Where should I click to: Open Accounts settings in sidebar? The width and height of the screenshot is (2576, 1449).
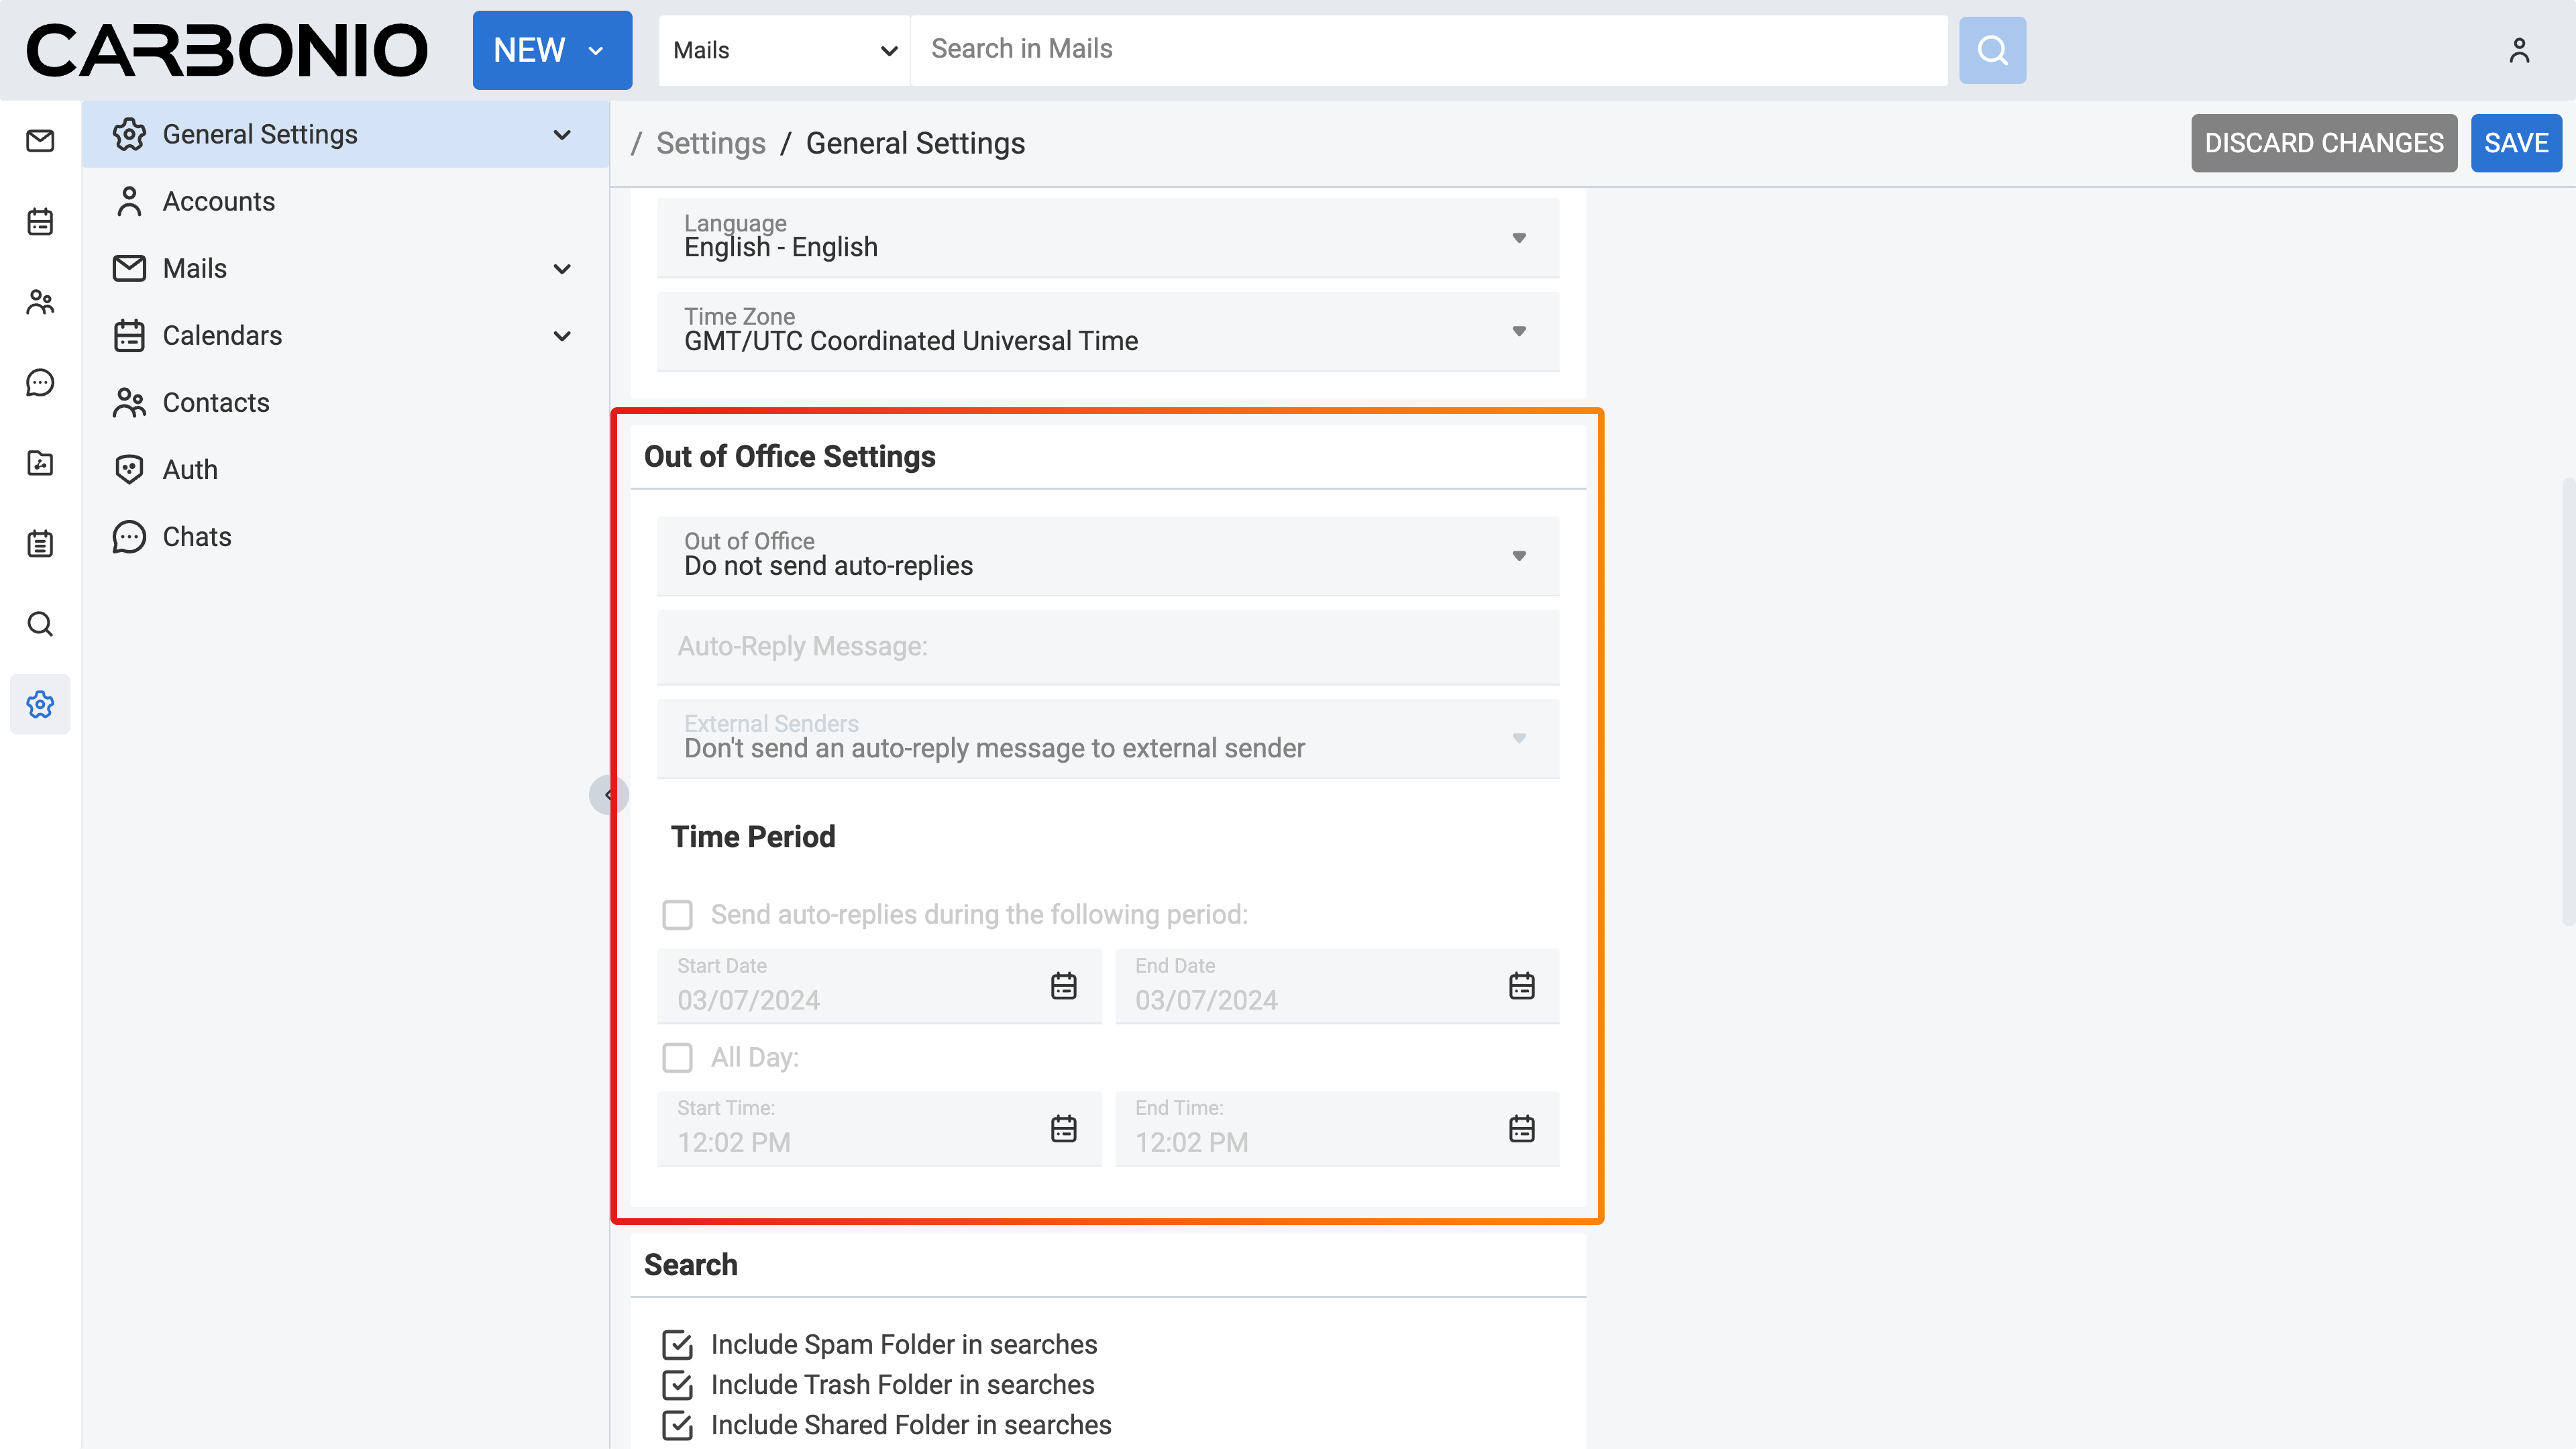click(218, 202)
